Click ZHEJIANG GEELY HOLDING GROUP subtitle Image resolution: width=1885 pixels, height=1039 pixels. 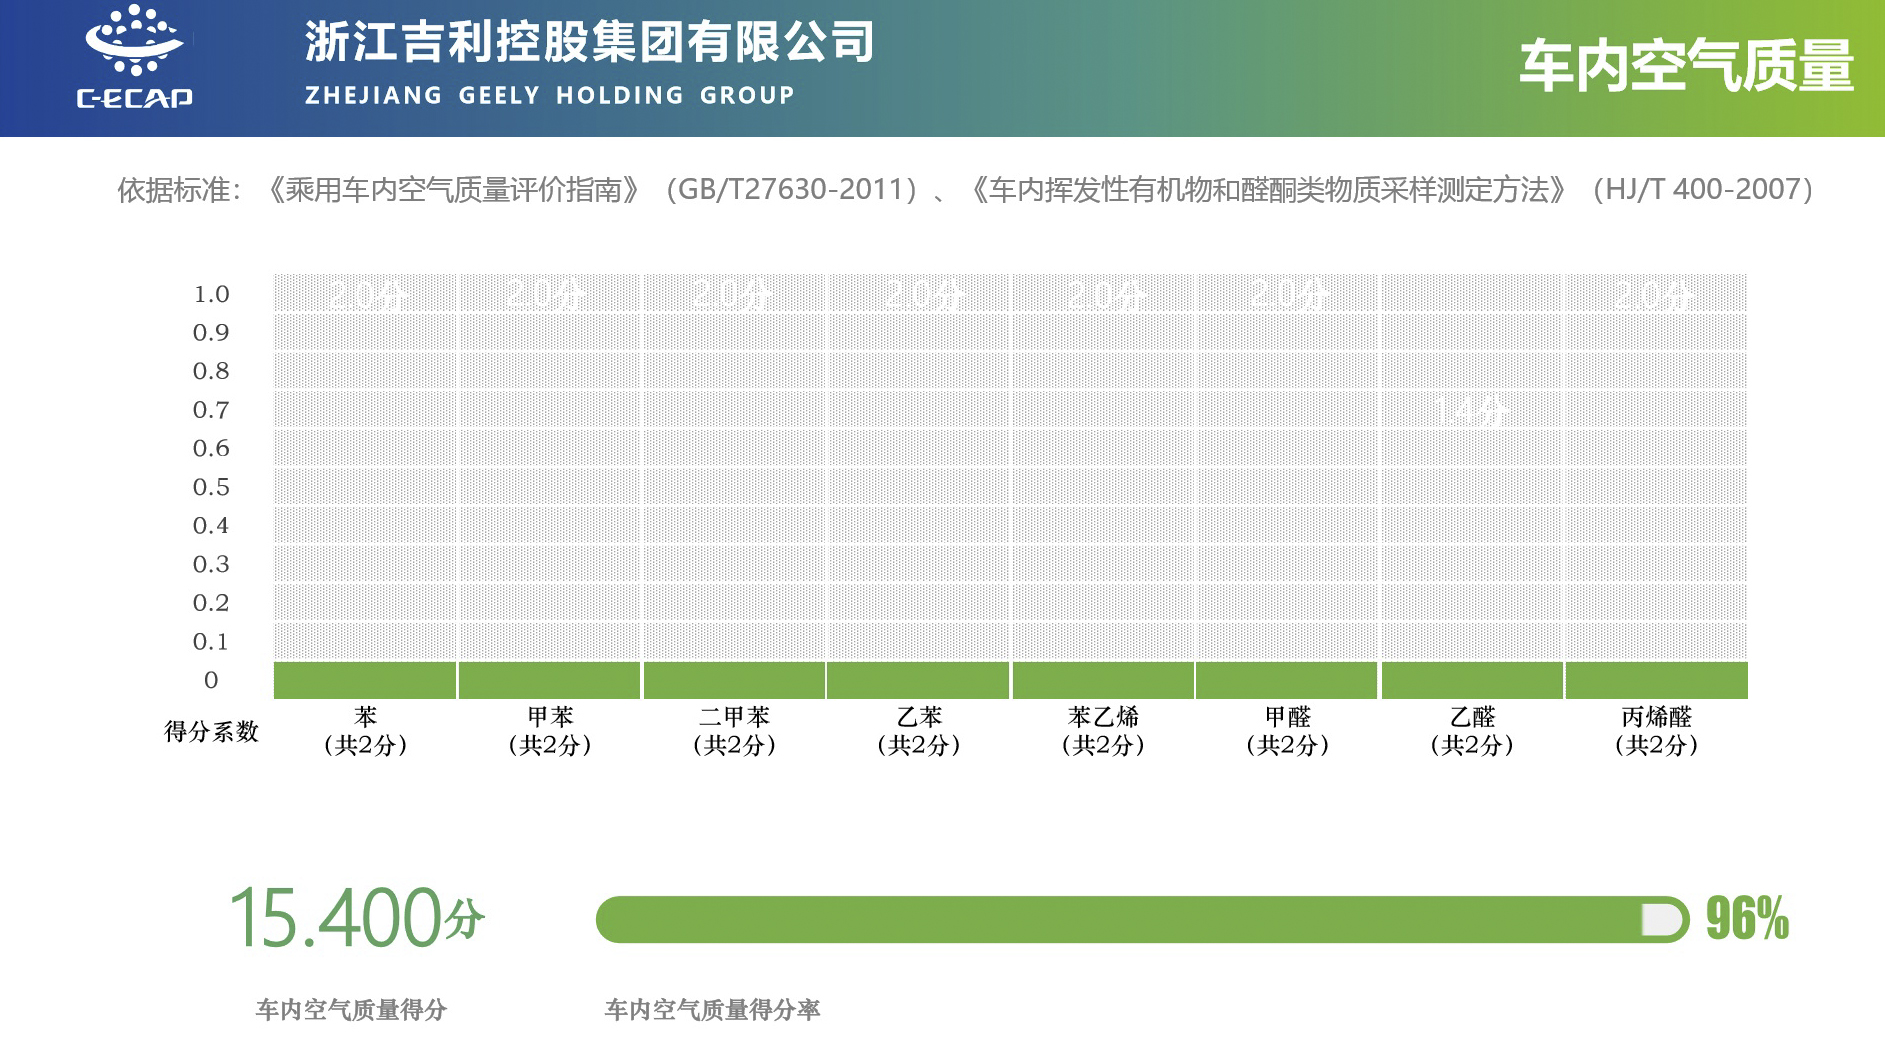click(549, 95)
